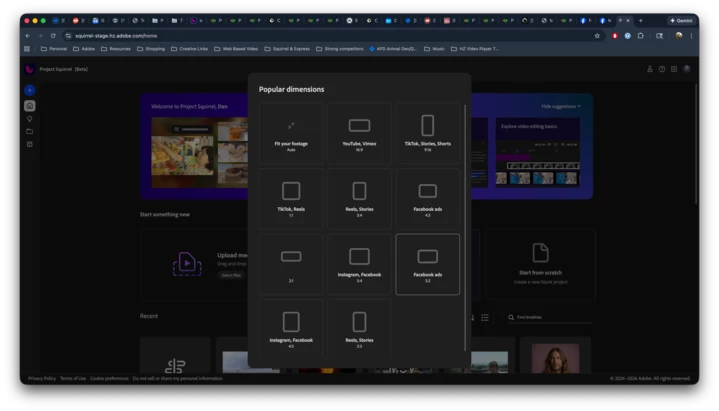719x411 pixels.
Task: Open the first recent project tile
Action: (x=175, y=356)
